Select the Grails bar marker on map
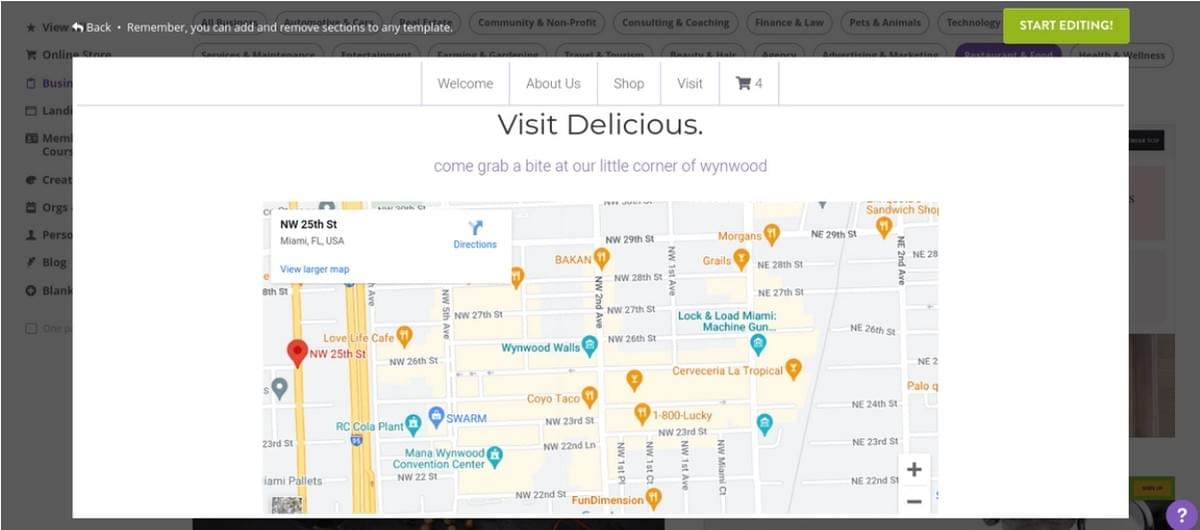 pos(741,260)
